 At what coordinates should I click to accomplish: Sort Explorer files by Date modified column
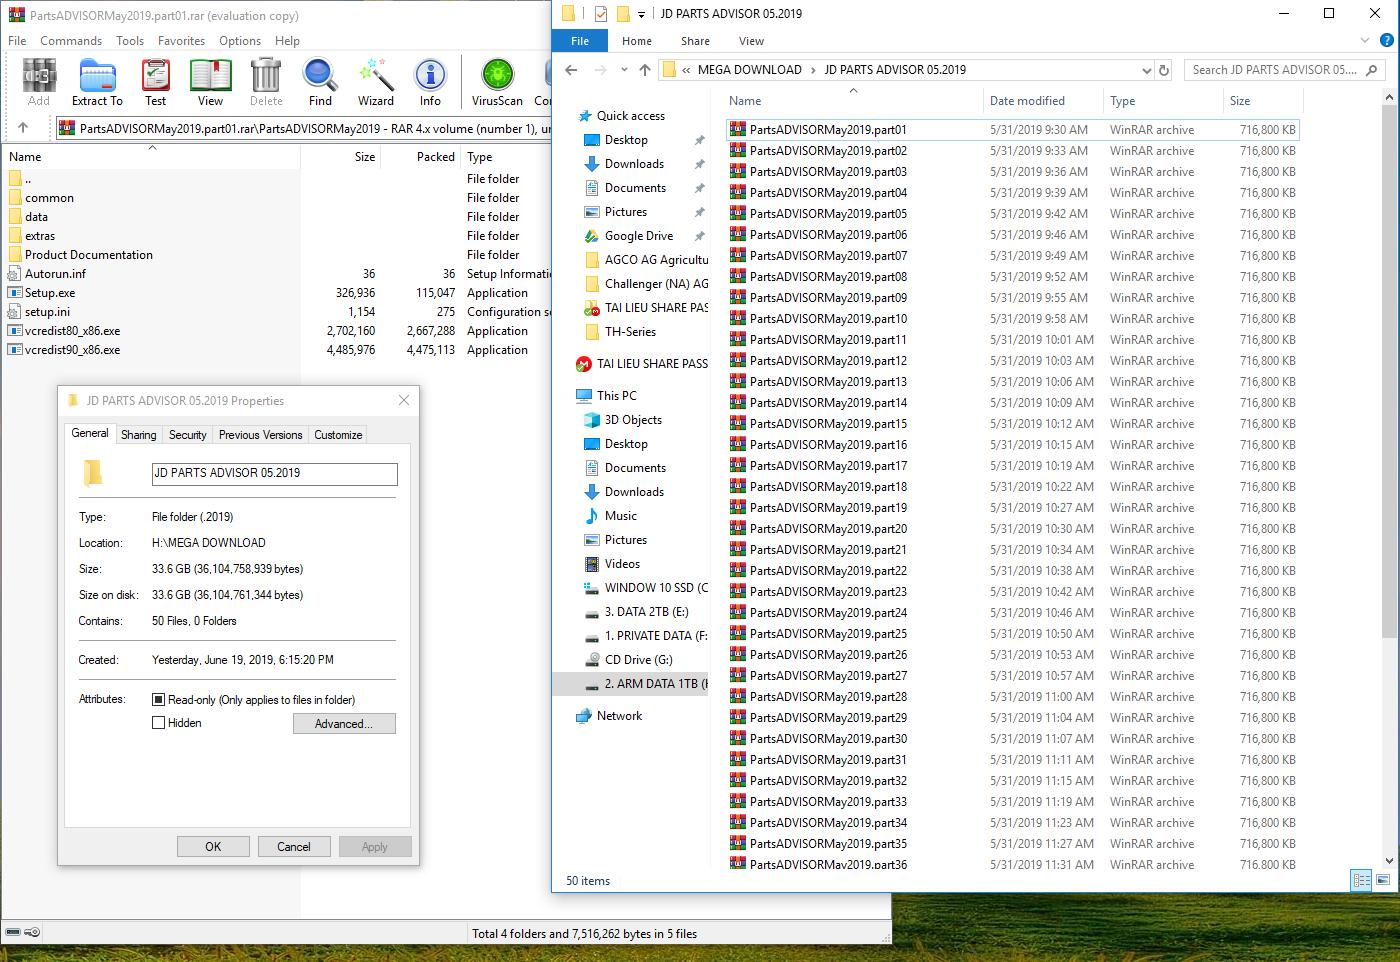tap(1043, 101)
